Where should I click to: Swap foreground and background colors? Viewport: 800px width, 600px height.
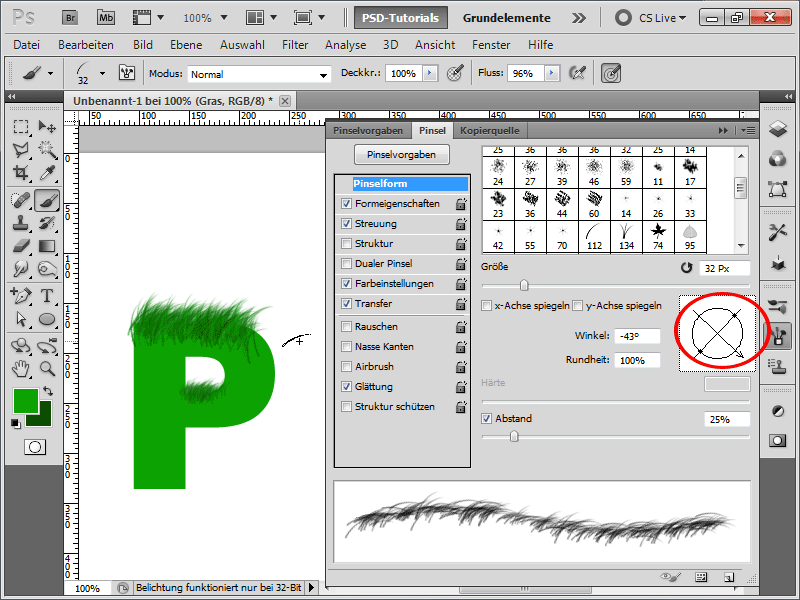(x=48, y=391)
